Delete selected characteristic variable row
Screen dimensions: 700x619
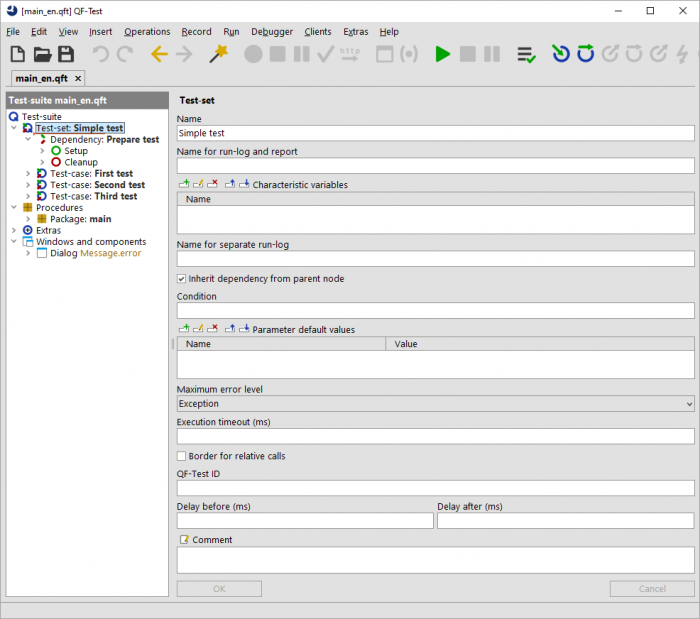coord(212,184)
